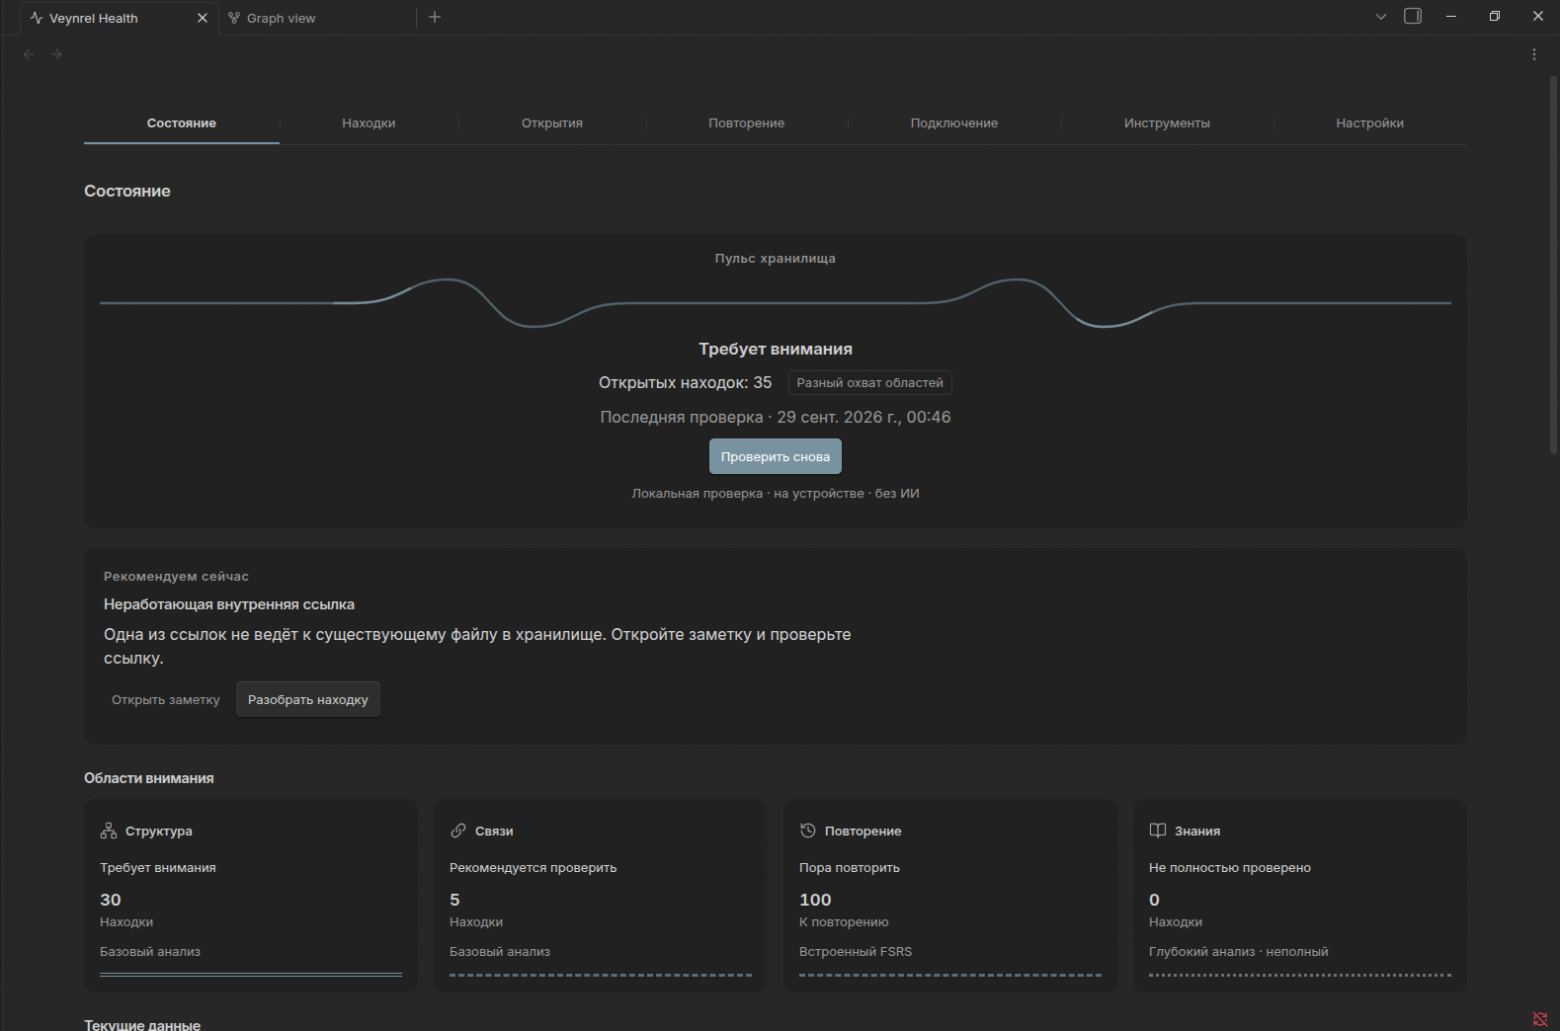Click the Открыть заметку button
Image resolution: width=1560 pixels, height=1031 pixels.
click(x=166, y=700)
